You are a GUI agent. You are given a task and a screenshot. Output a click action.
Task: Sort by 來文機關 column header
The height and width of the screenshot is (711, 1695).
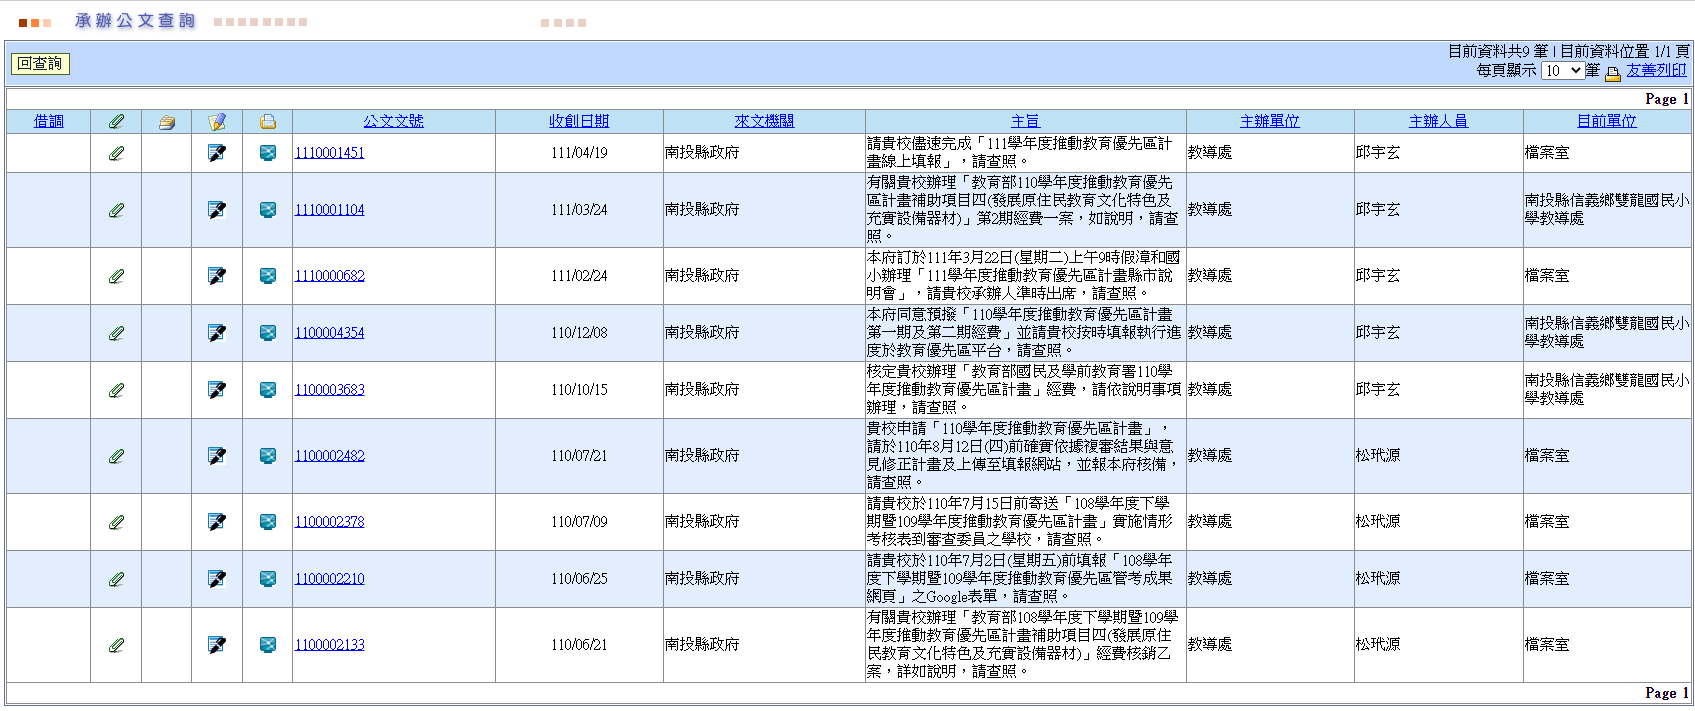coord(764,121)
